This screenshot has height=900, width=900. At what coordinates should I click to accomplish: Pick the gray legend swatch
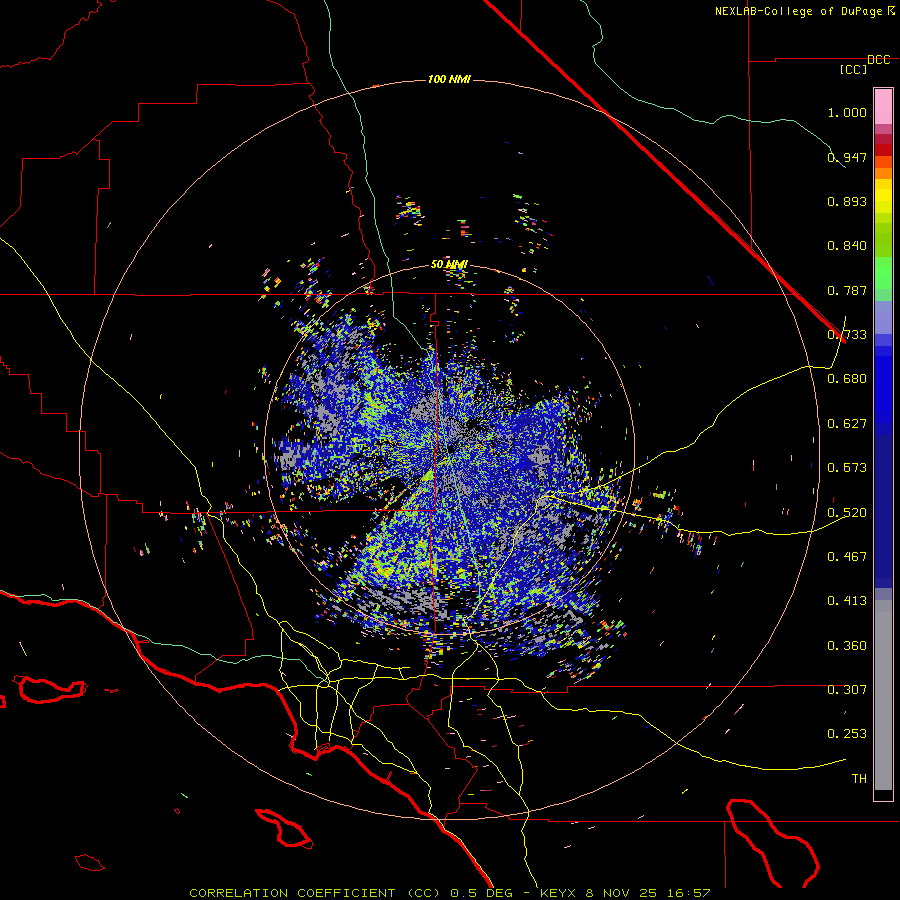(883, 695)
